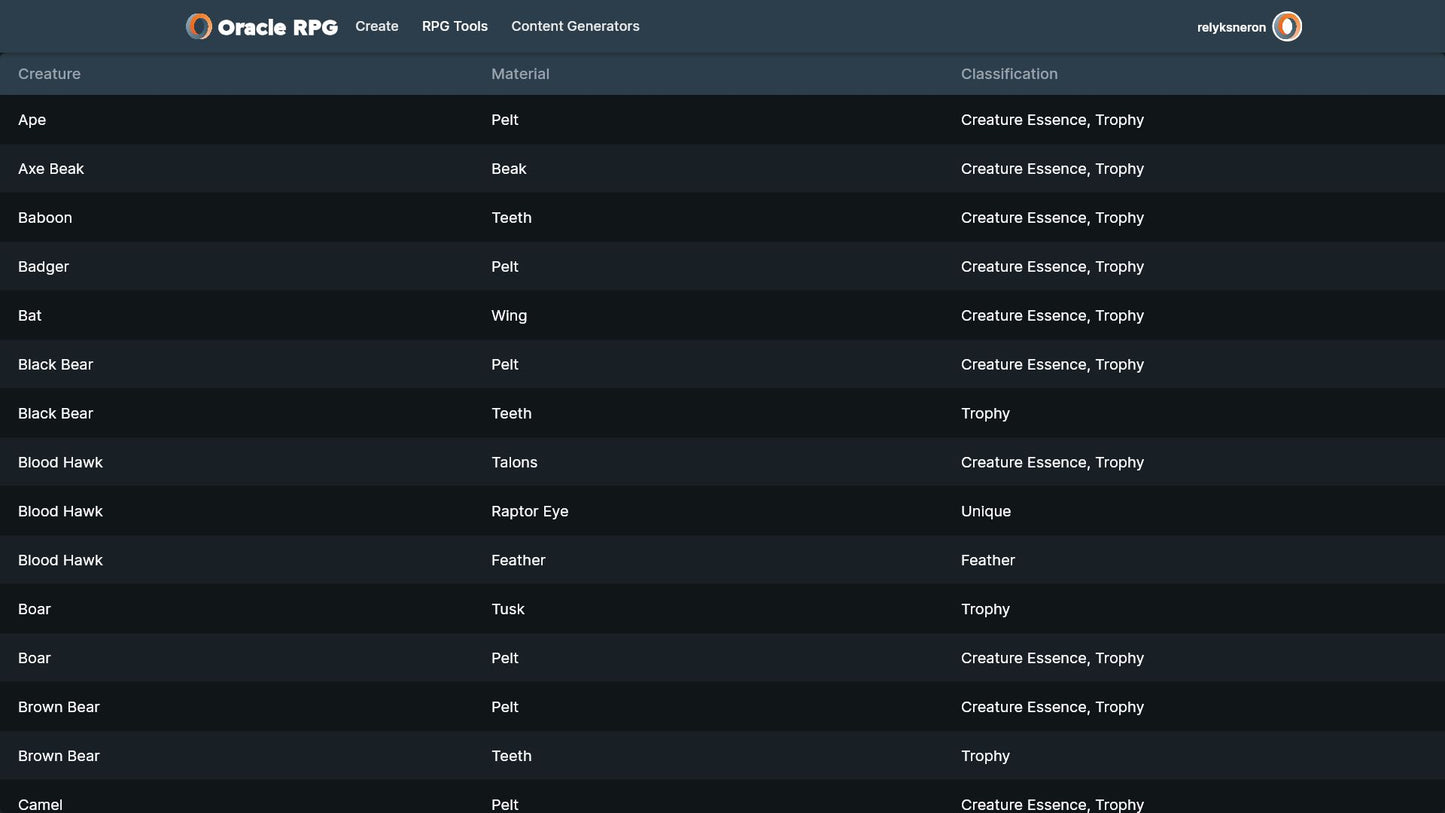Click the Blood Hawk Feather row
This screenshot has width=1445, height=813.
[x=518, y=561]
